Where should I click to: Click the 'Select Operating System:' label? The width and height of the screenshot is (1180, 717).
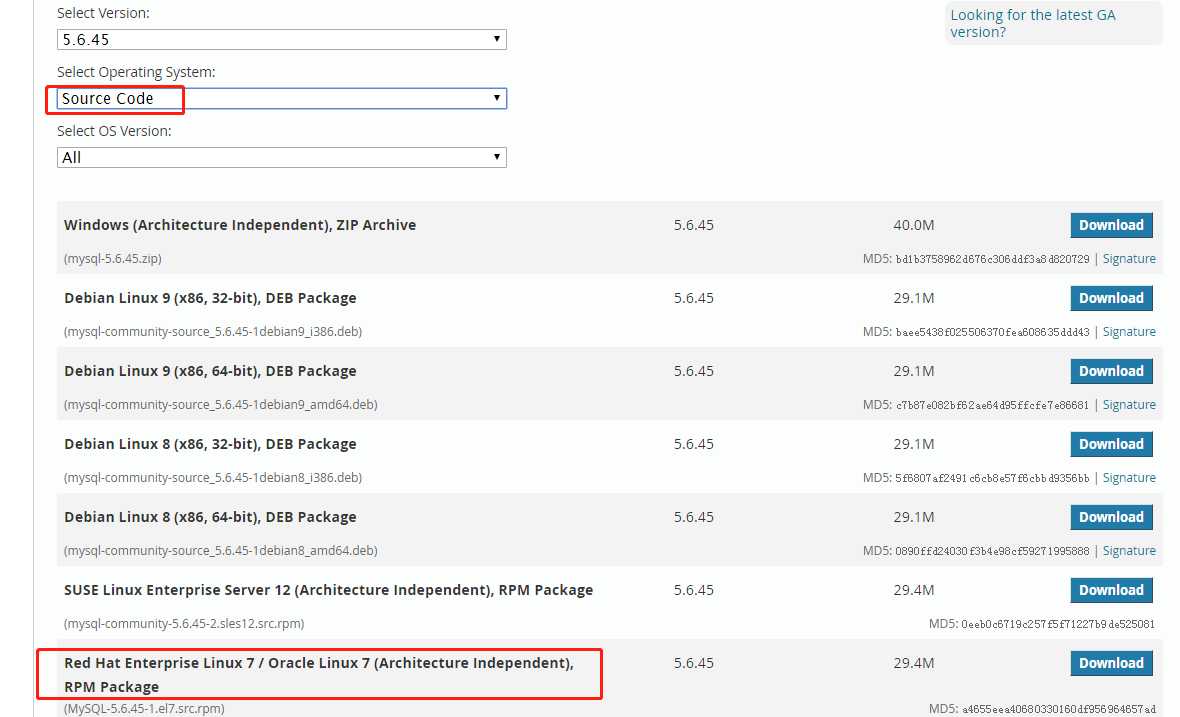coord(136,72)
